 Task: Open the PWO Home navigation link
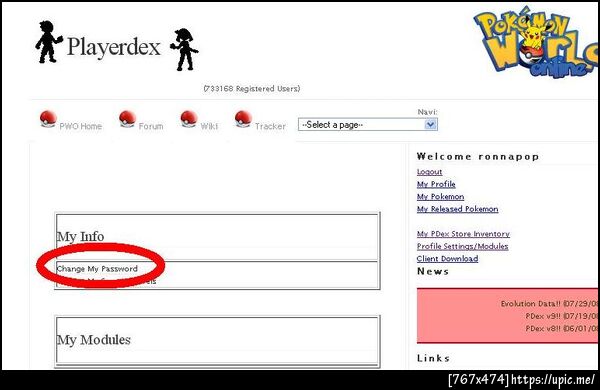(81, 126)
